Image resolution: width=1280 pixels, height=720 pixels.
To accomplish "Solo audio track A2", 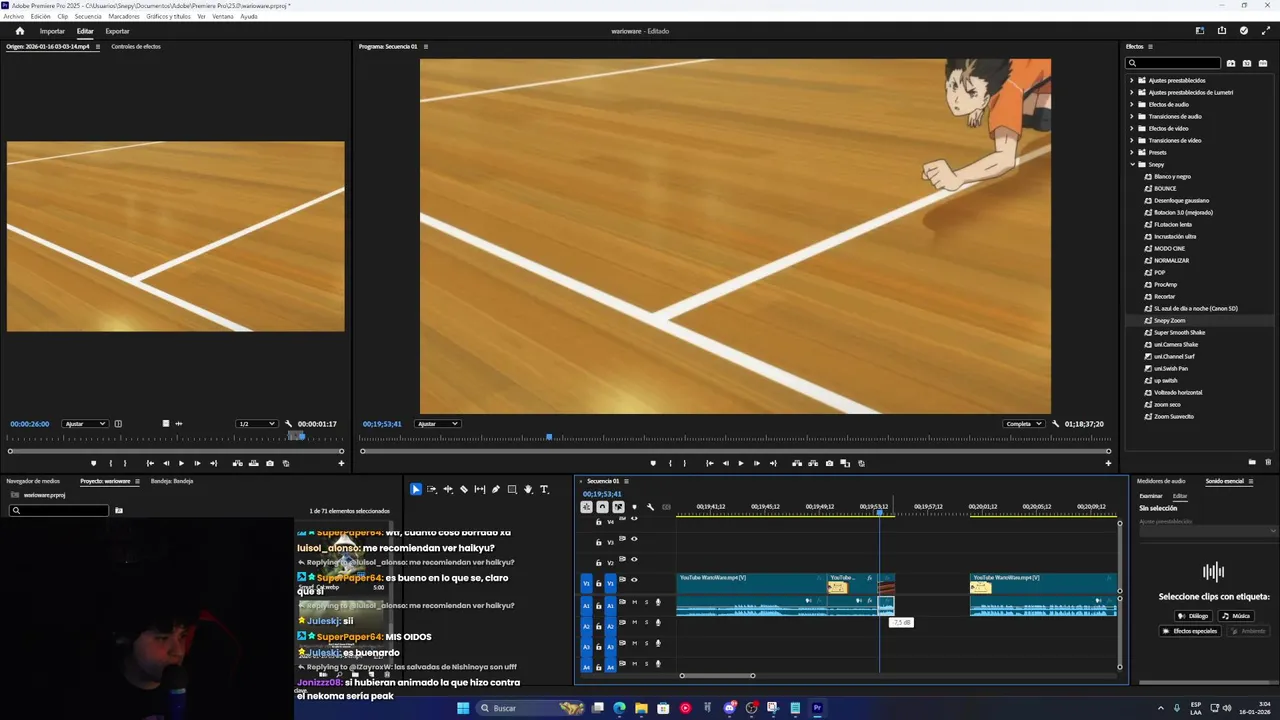I will 646,623.
